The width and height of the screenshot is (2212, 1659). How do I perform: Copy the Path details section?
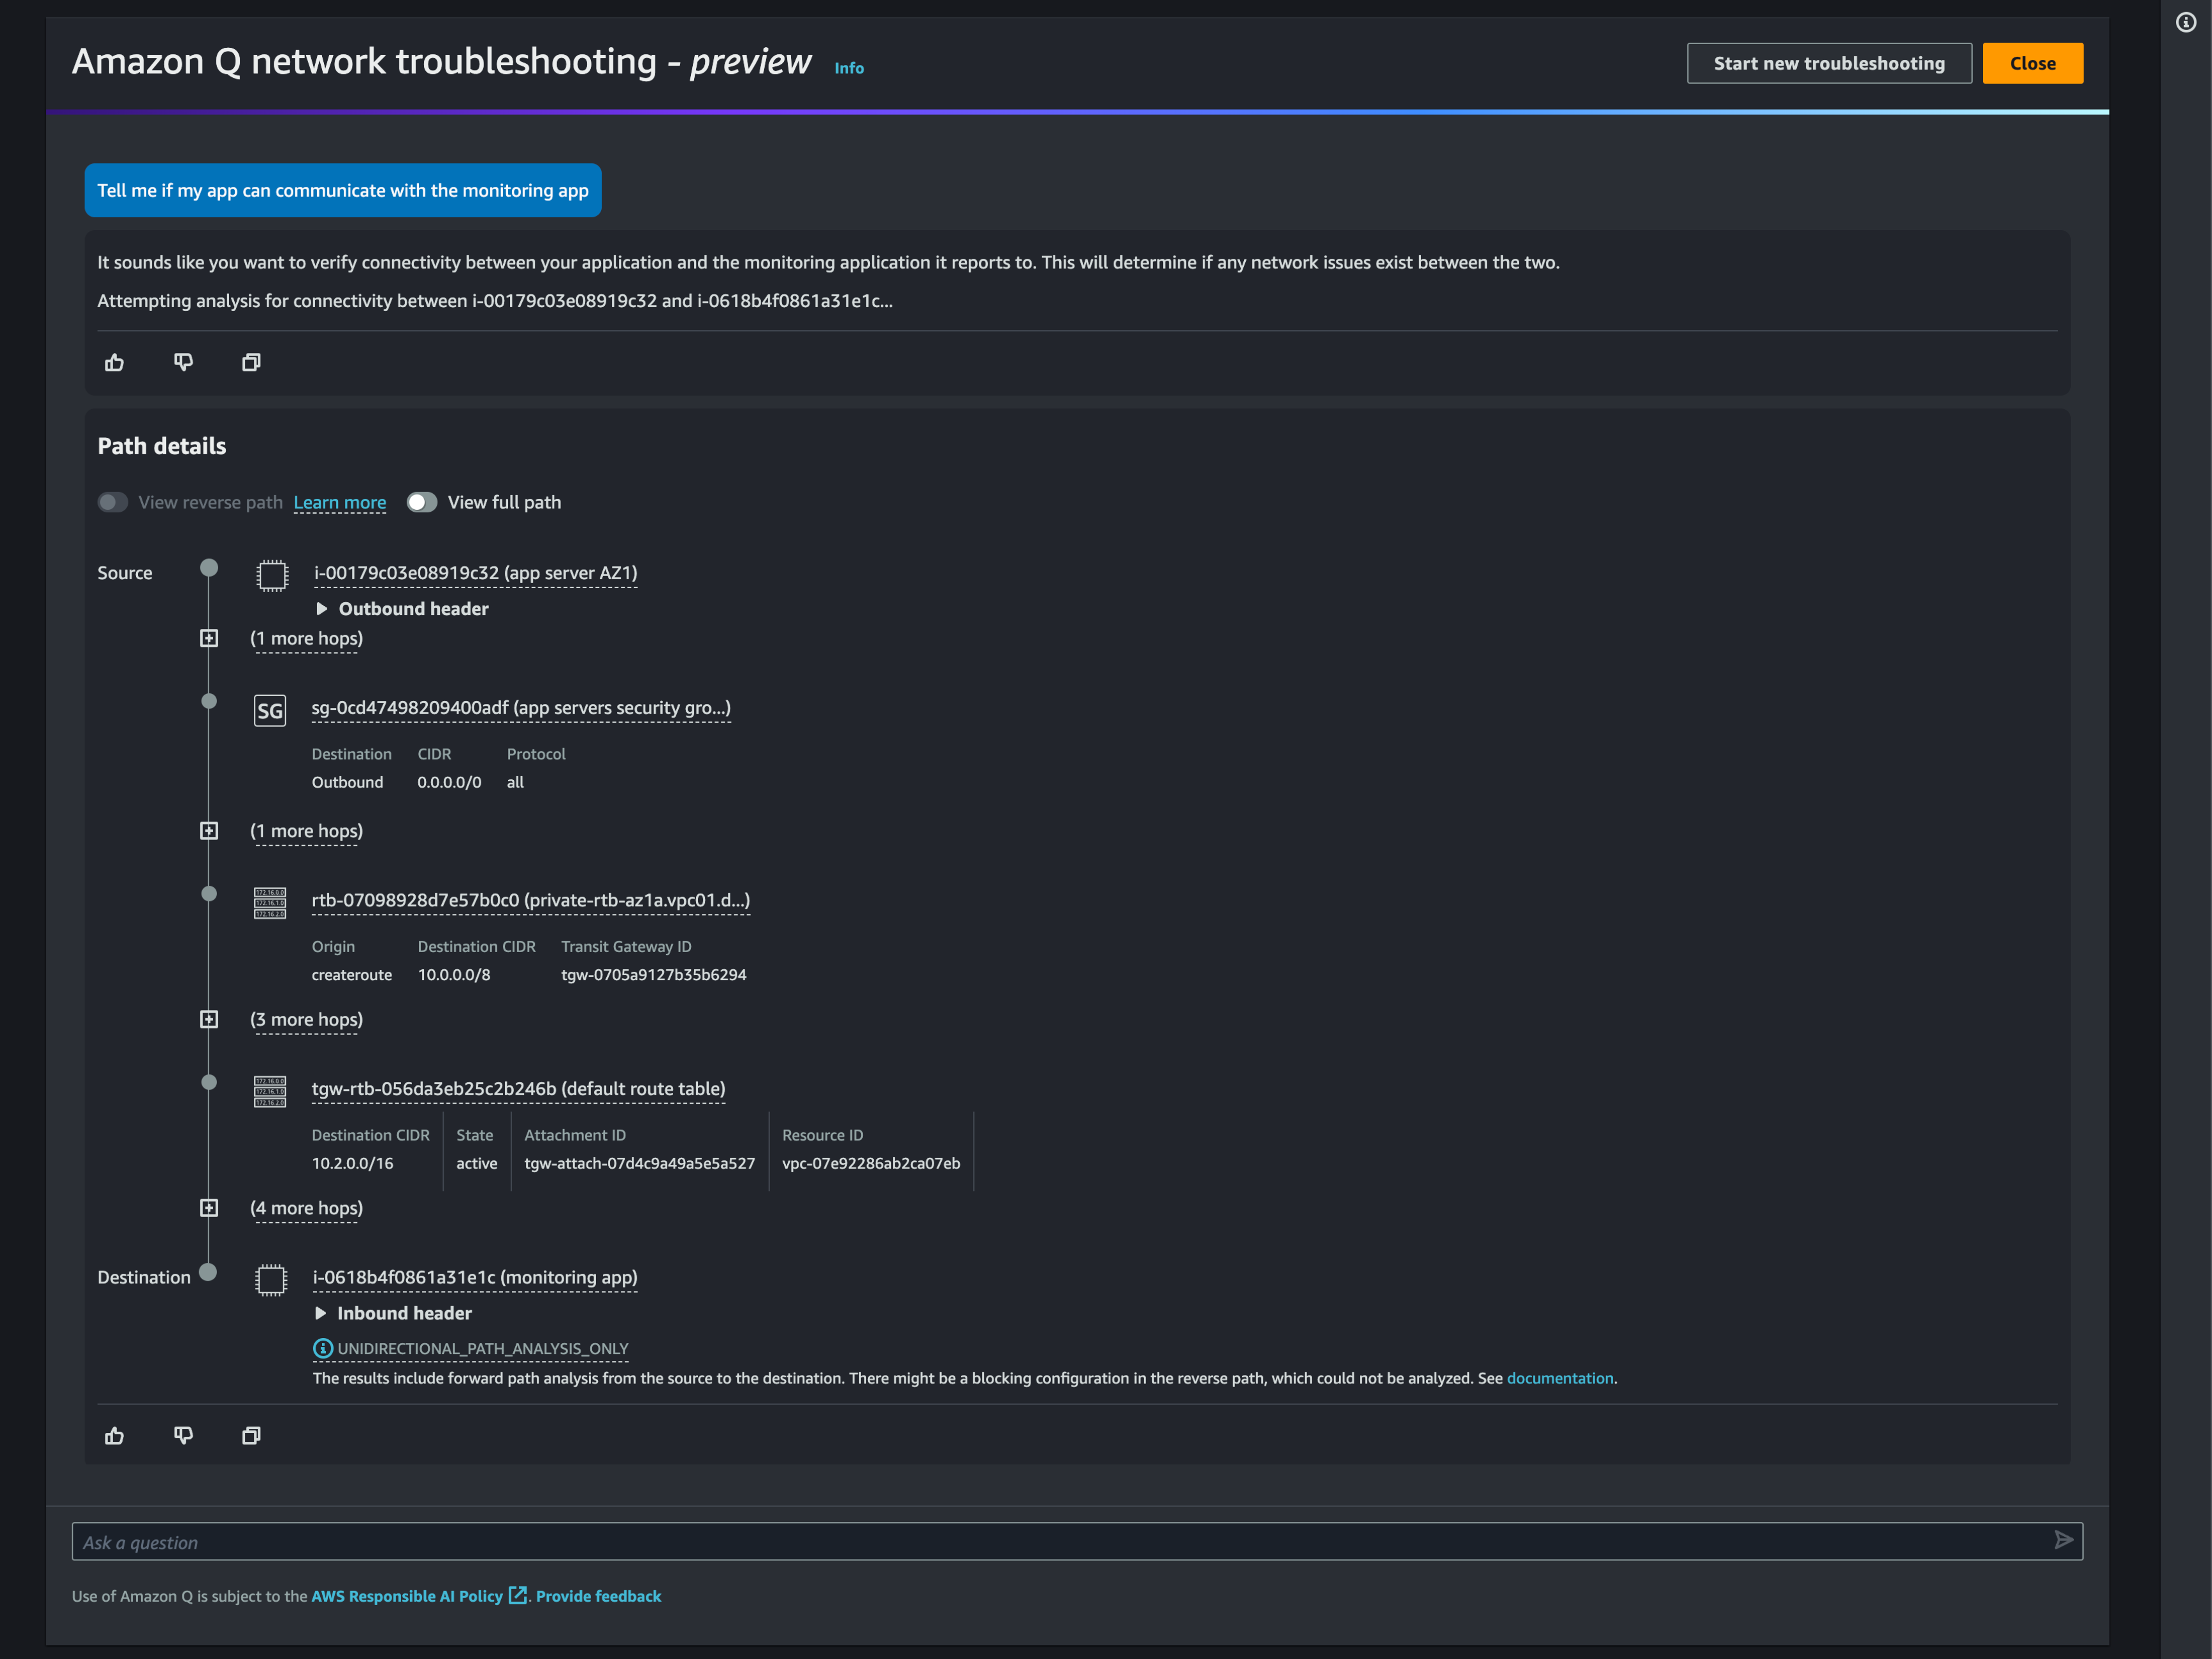[x=251, y=1435]
